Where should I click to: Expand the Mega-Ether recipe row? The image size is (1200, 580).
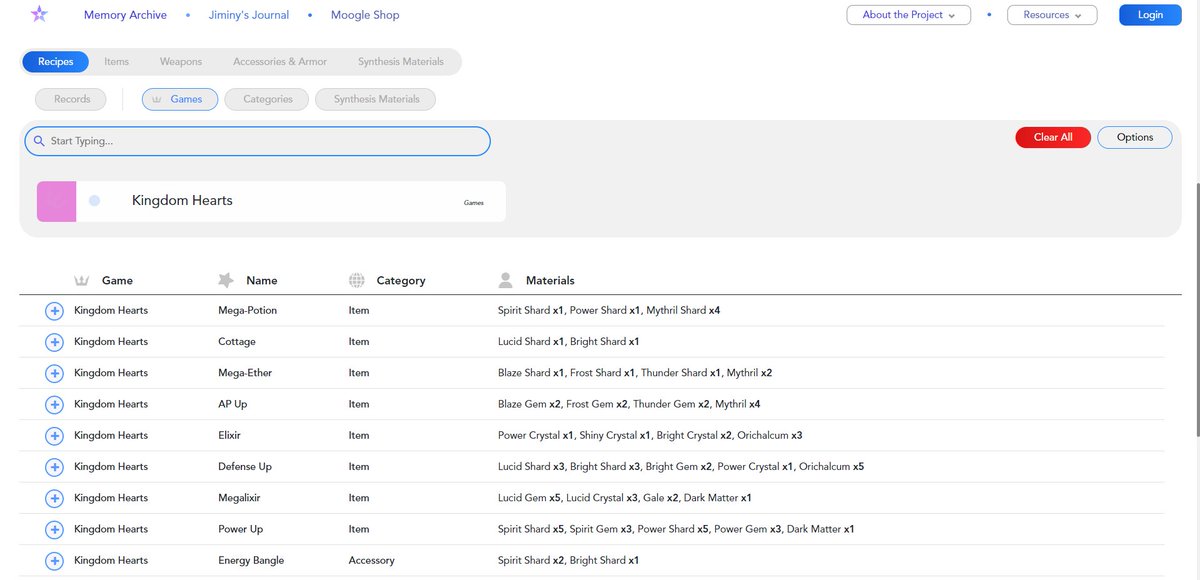55,373
